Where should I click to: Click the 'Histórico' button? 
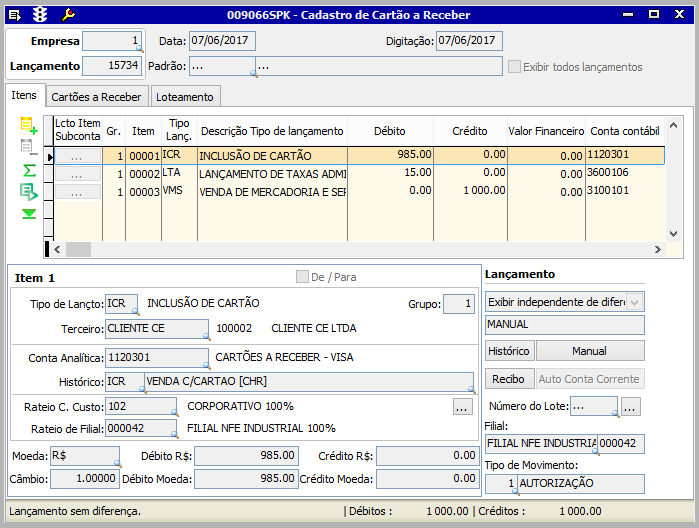pyautogui.click(x=509, y=351)
